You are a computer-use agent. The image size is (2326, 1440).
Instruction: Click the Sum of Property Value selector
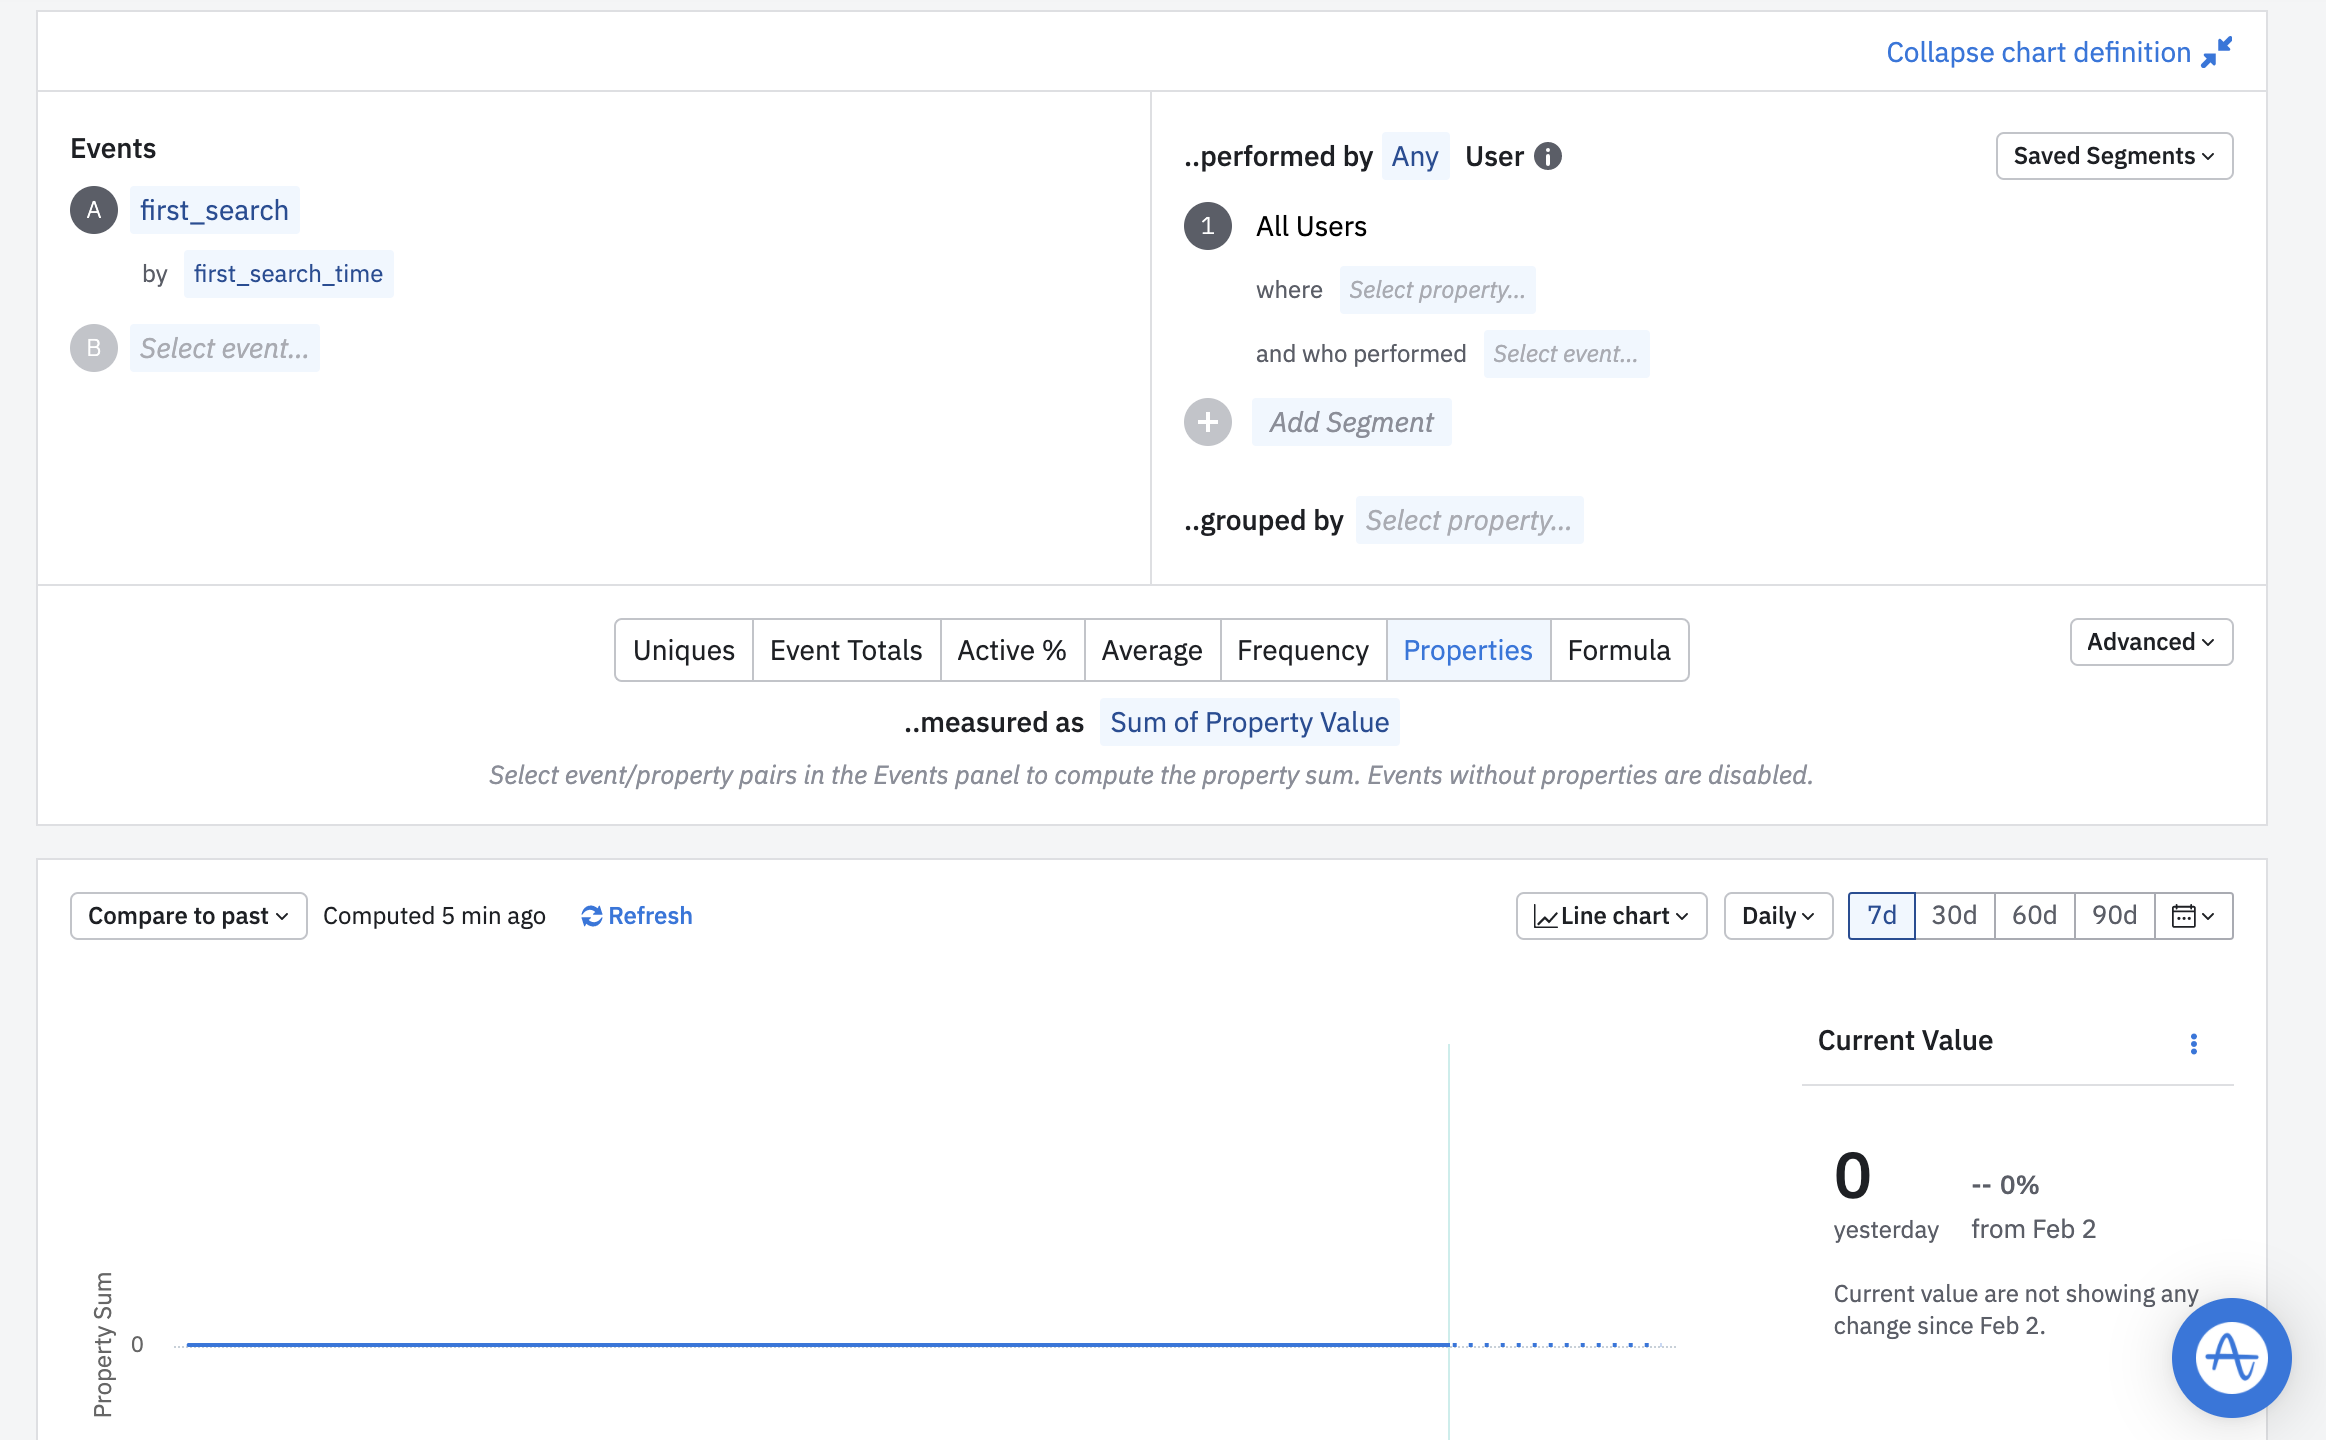(1249, 722)
